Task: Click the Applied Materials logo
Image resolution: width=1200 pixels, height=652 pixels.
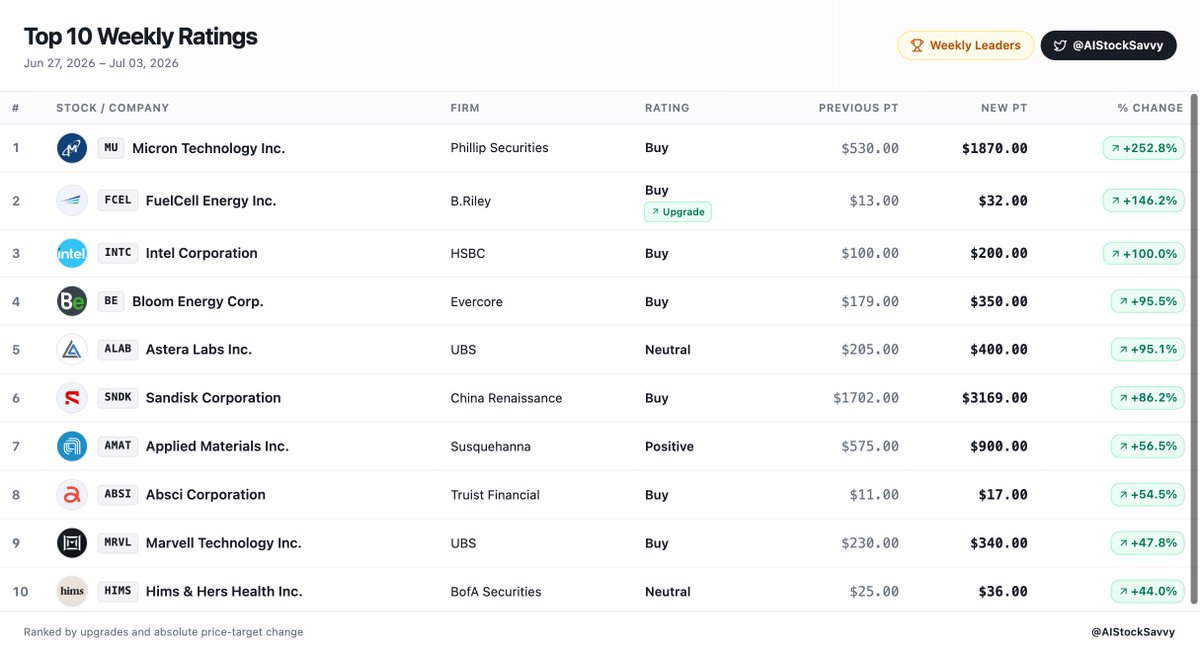Action: coord(72,446)
